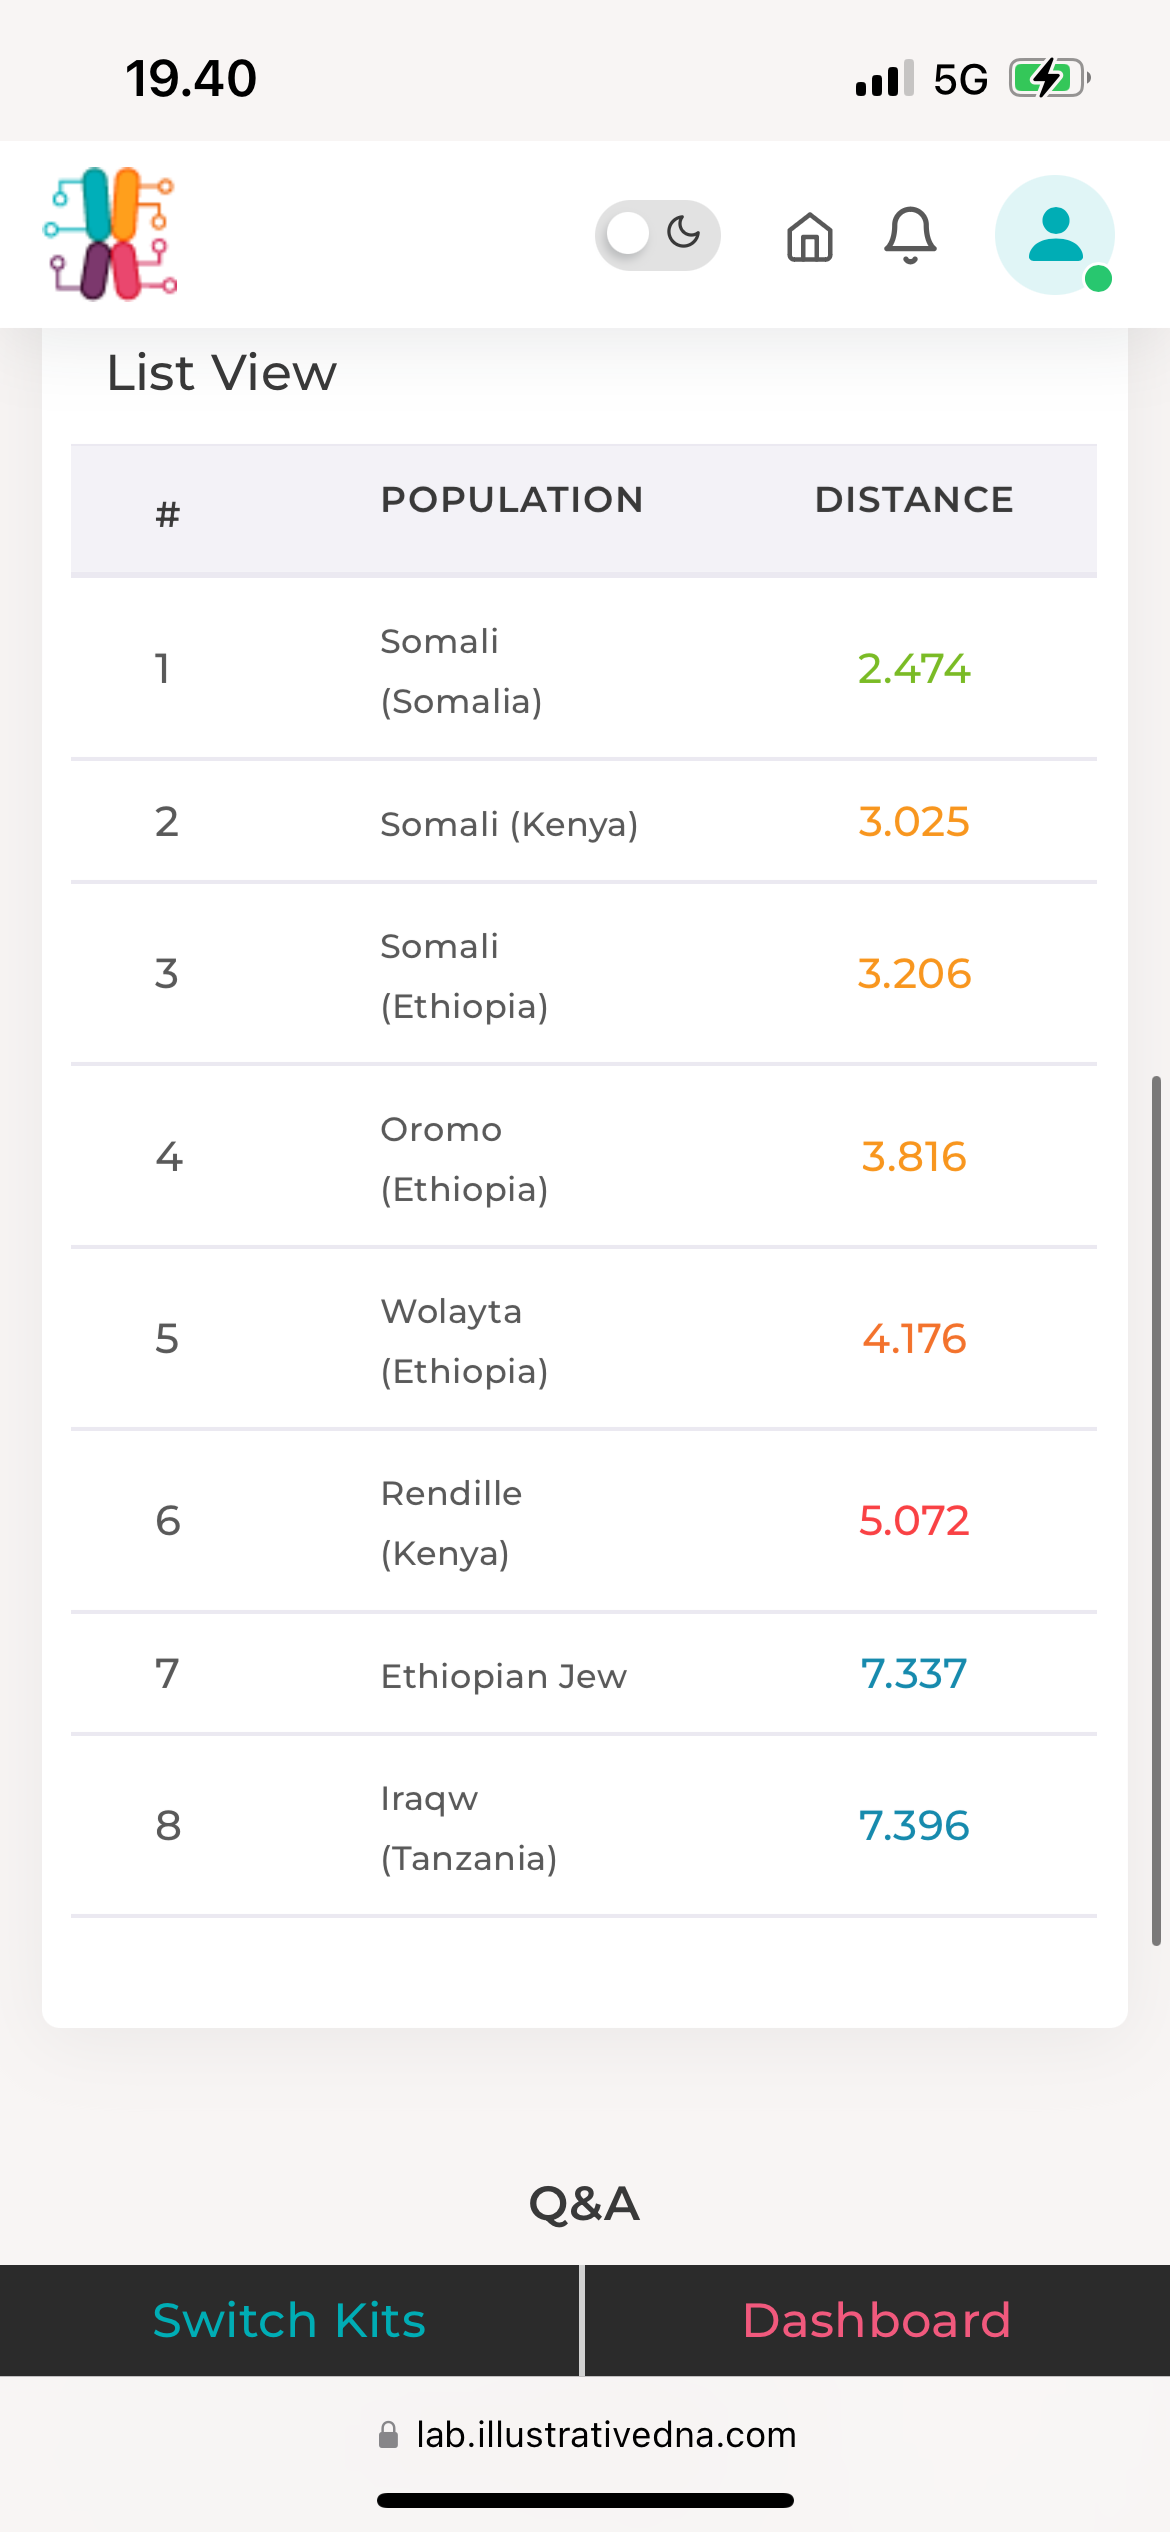Click the POPULATION column header

click(512, 500)
